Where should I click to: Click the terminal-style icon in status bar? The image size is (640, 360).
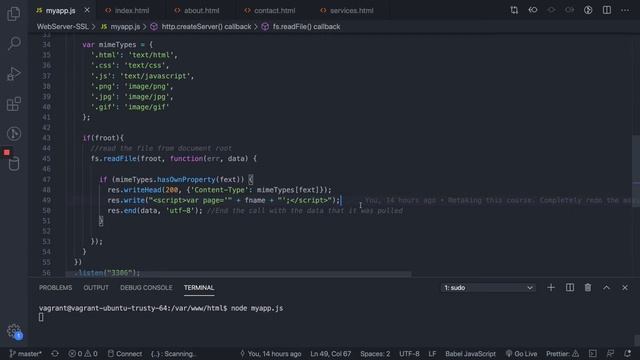pos(593,354)
